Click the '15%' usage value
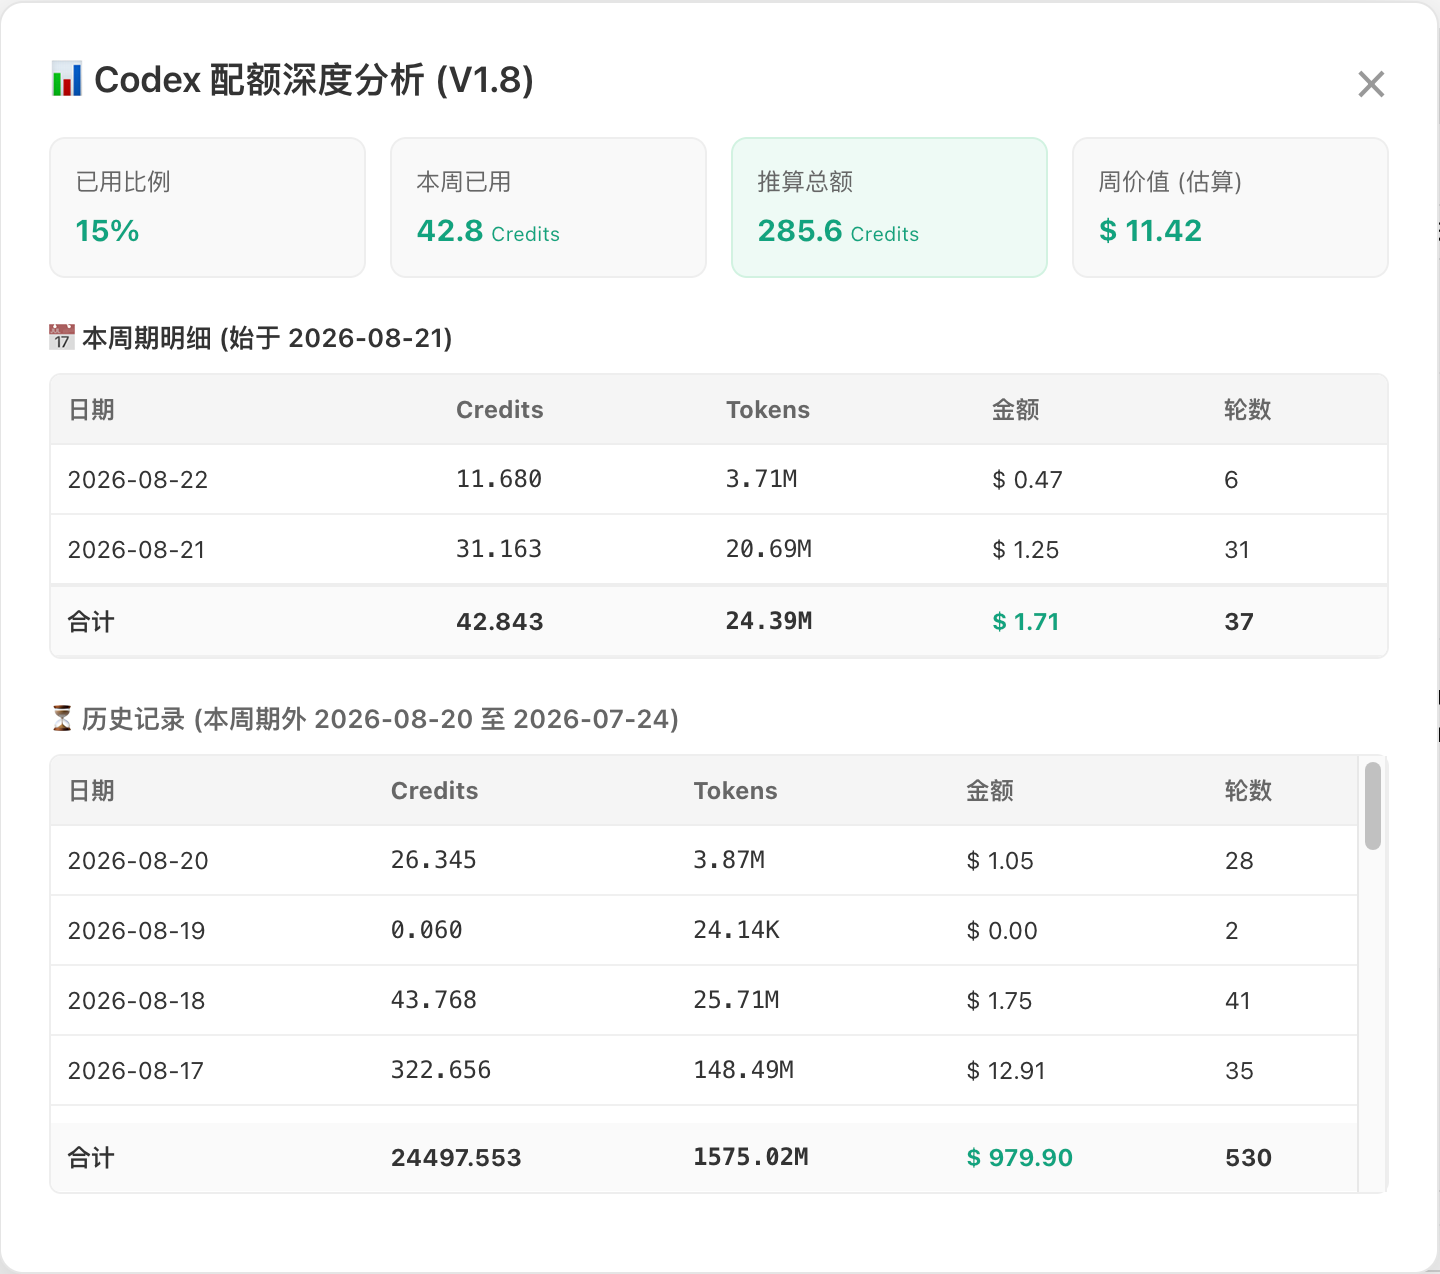1440x1274 pixels. (107, 231)
